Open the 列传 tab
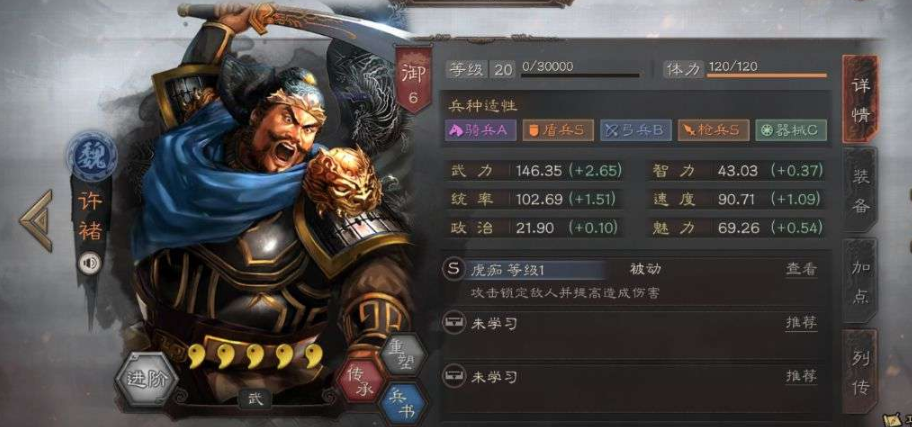 pos(861,372)
